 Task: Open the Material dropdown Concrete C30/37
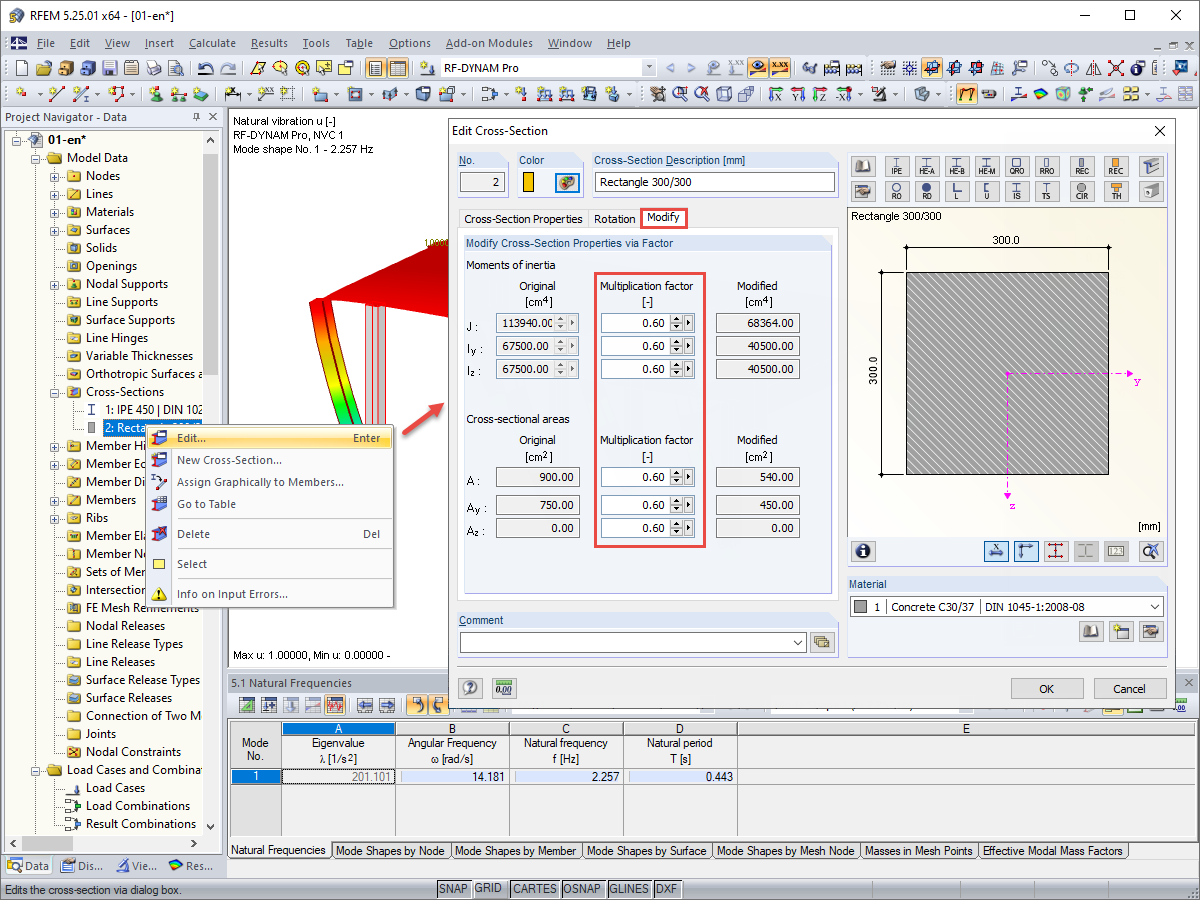tap(1007, 606)
